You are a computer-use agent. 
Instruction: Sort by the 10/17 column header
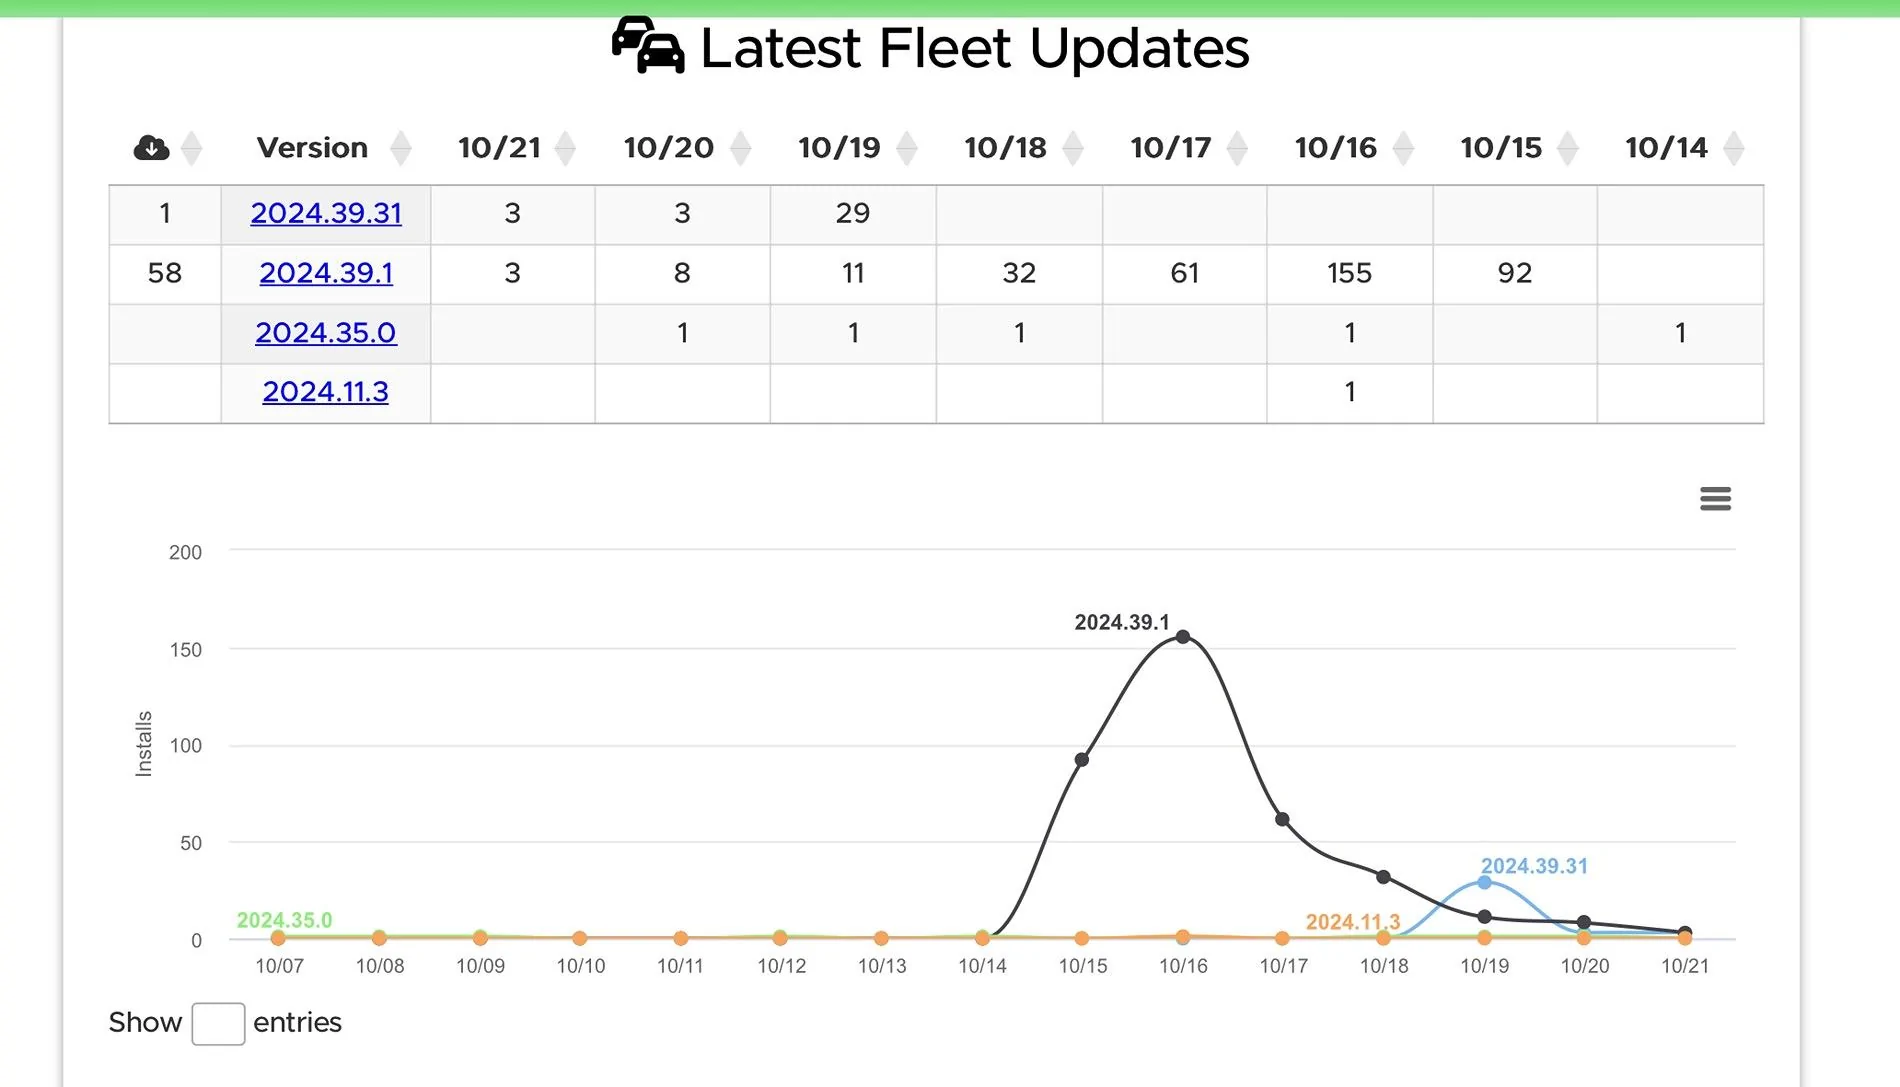tap(1170, 148)
